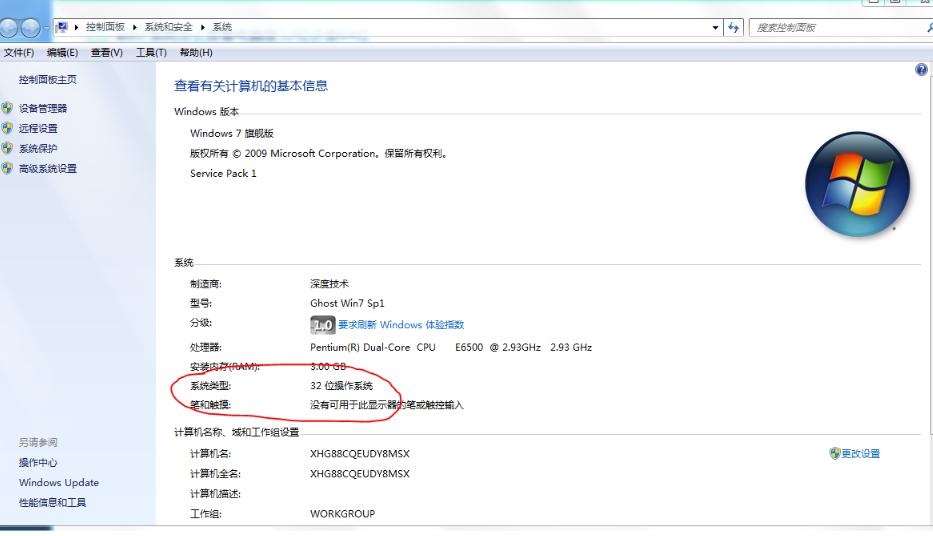Open Windows Update link

coord(59,482)
